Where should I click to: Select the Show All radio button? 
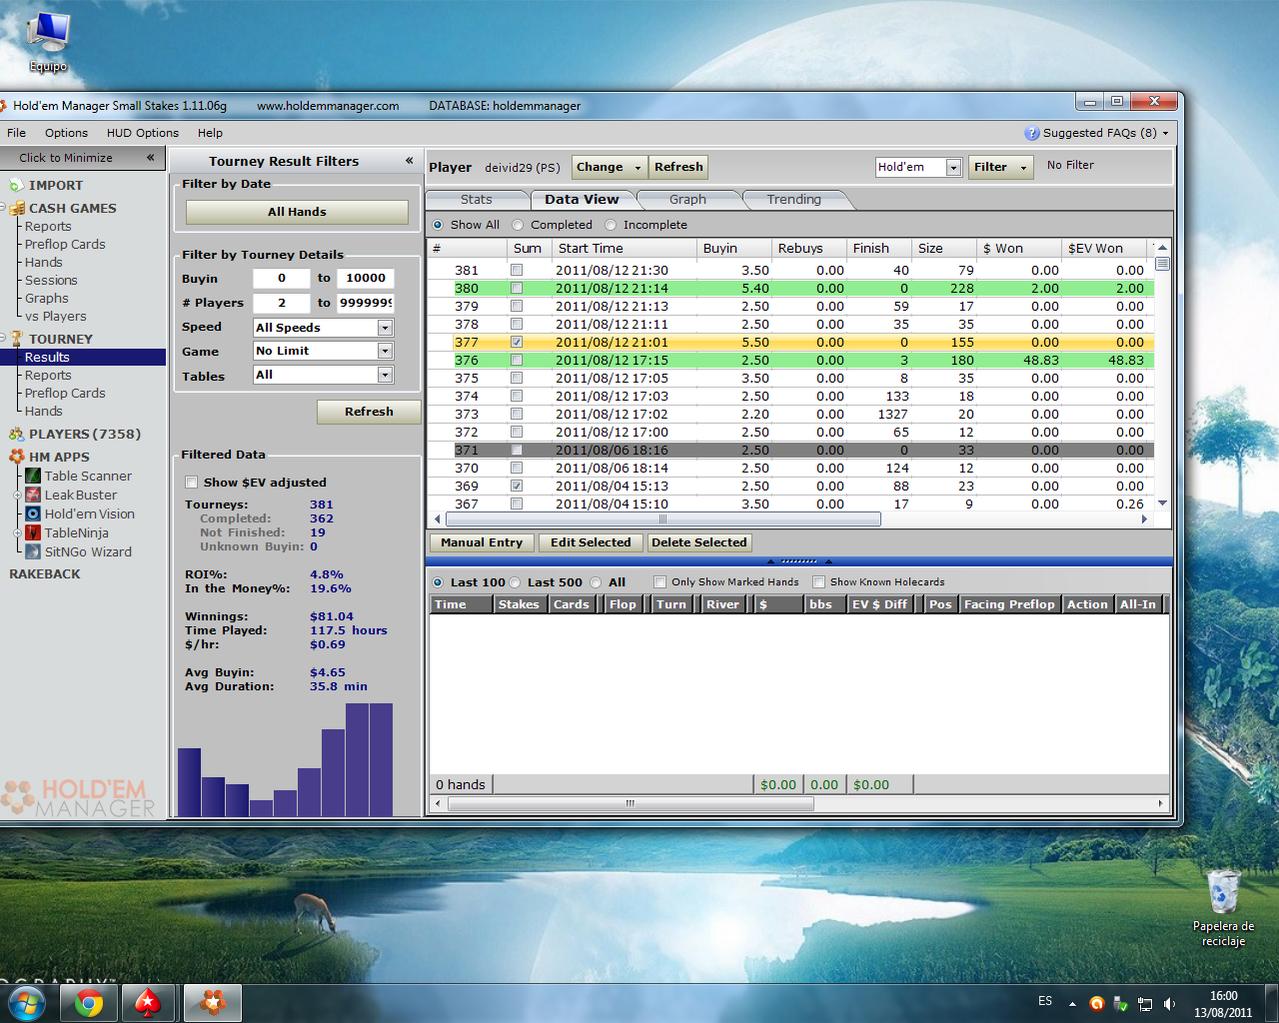click(x=437, y=225)
